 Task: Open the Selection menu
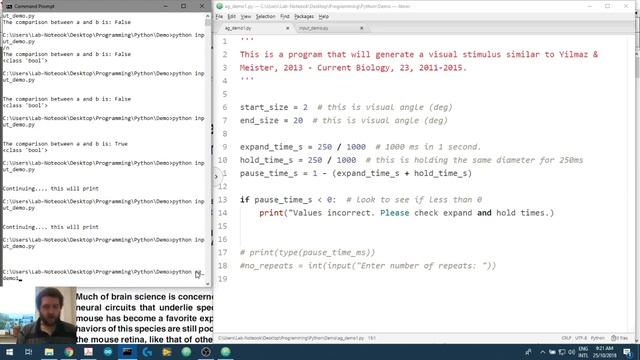pyautogui.click(x=265, y=17)
